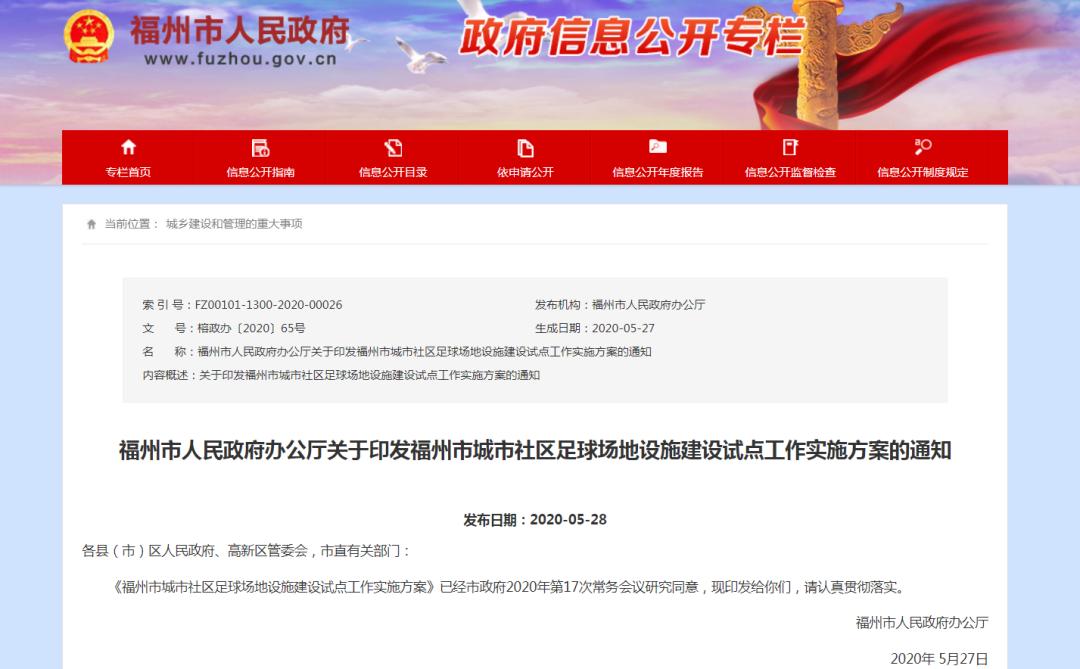Select the document icon above 信息公开目录

tap(392, 148)
